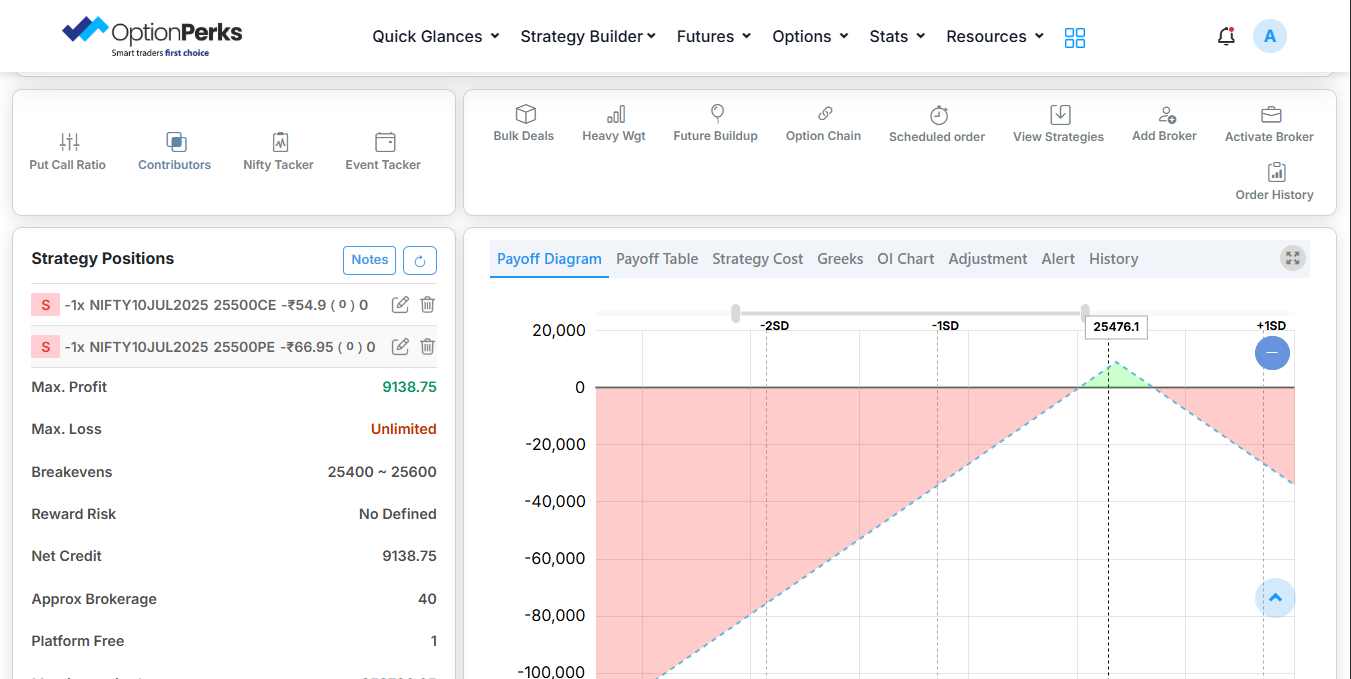
Task: Expand the Options menu
Action: click(x=810, y=36)
